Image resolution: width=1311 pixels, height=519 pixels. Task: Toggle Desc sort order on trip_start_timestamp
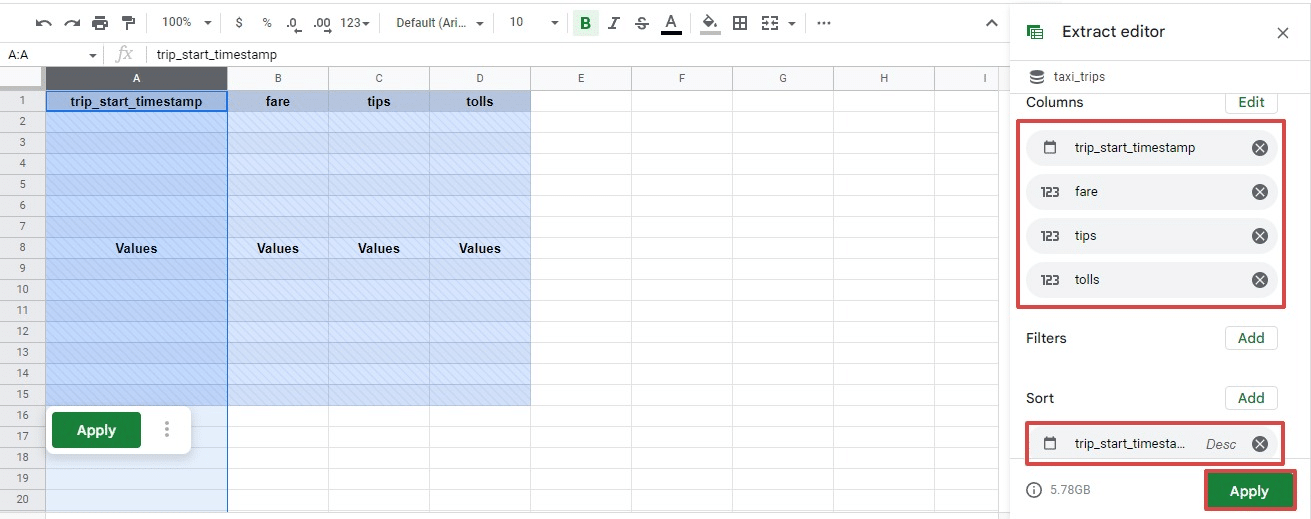(x=1220, y=444)
